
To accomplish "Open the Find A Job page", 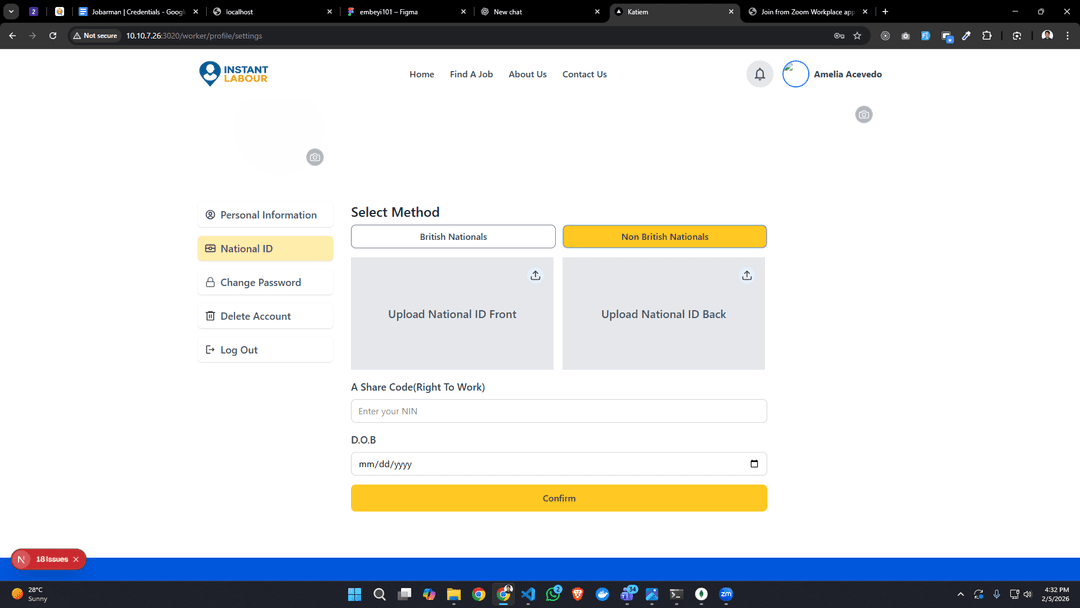I will click(471, 74).
